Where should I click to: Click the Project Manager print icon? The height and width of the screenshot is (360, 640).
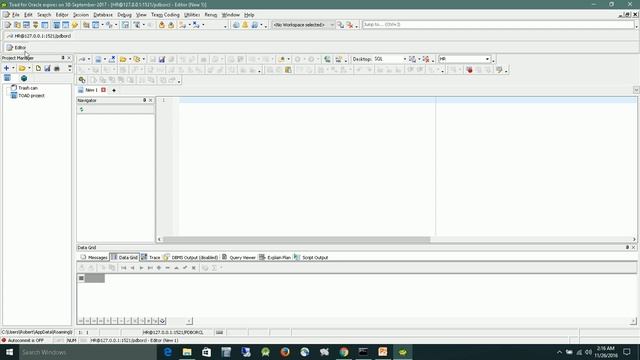click(57, 68)
